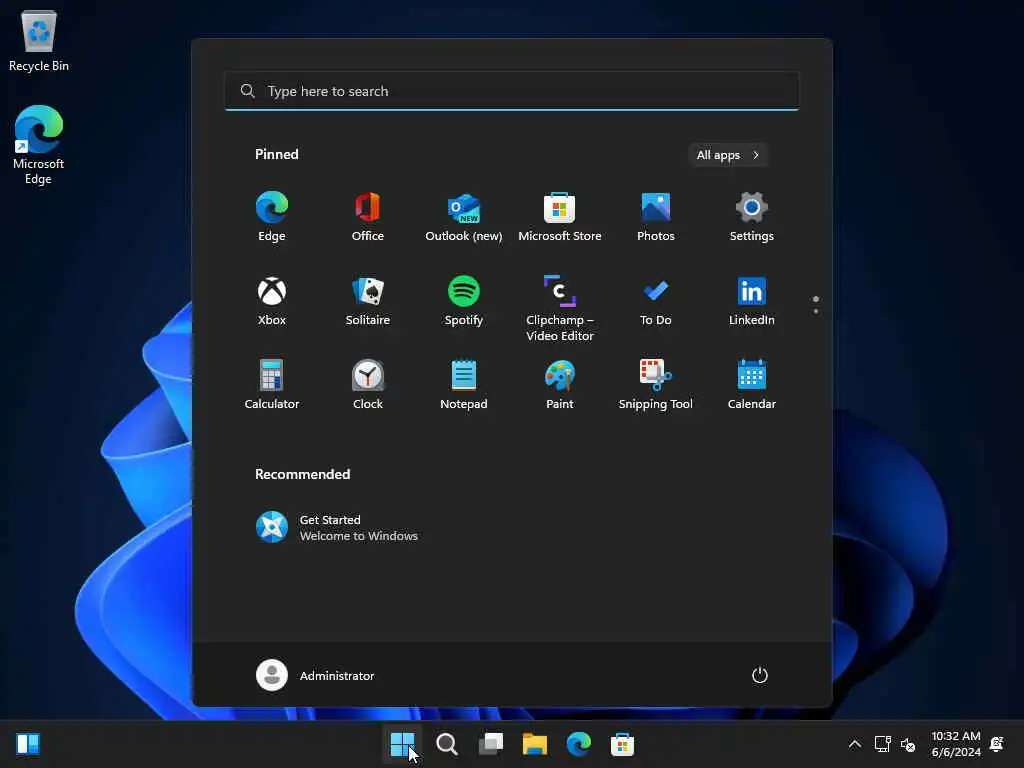Click the muted volume tray icon
This screenshot has width=1024, height=768.
908,744
